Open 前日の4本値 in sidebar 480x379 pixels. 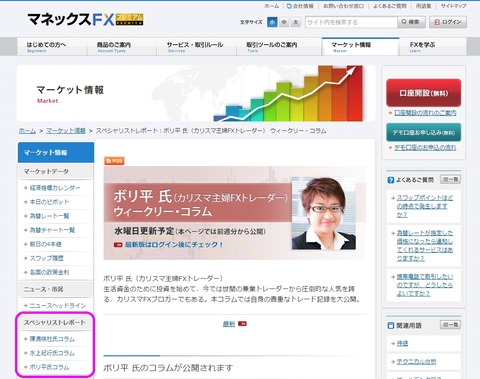tap(46, 244)
